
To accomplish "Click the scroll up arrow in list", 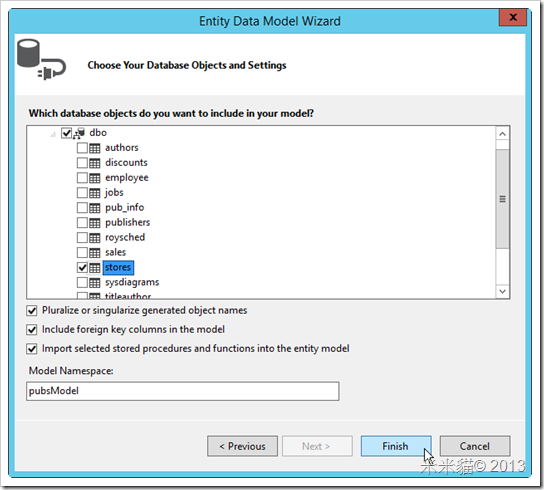I will [x=503, y=134].
